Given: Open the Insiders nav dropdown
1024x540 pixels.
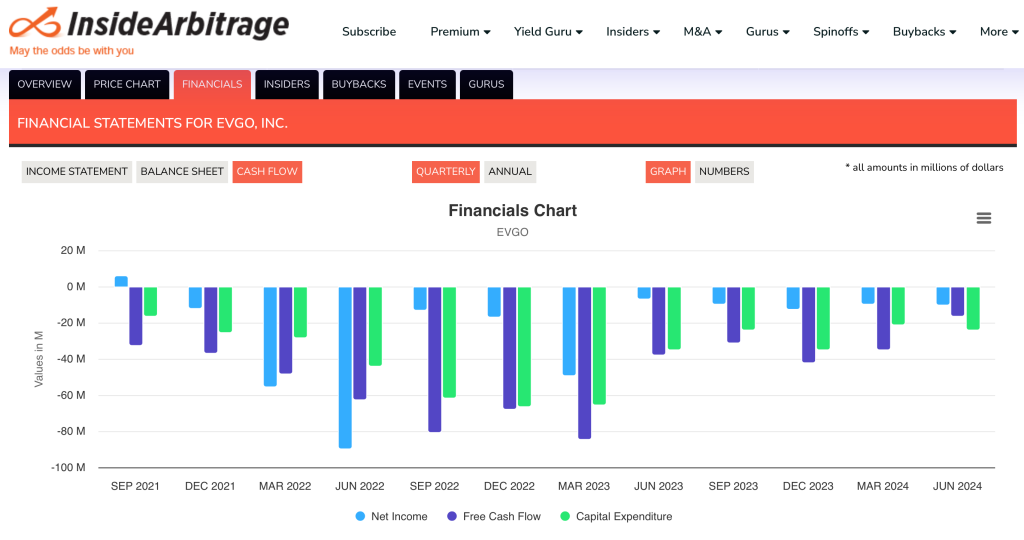Looking at the screenshot, I should click(633, 31).
